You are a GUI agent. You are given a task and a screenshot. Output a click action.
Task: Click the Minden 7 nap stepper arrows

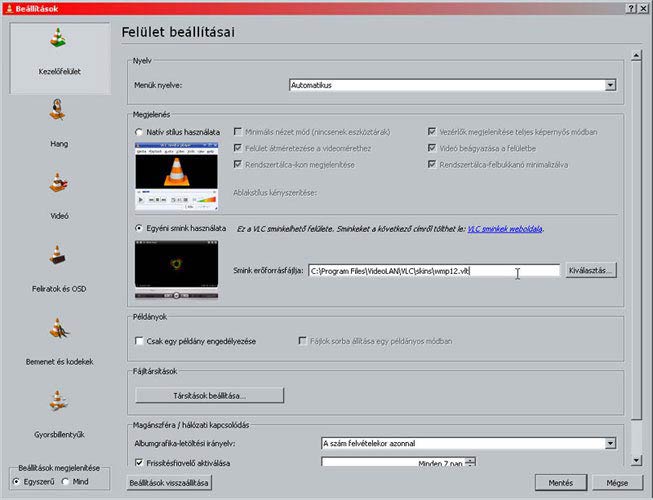click(x=470, y=462)
